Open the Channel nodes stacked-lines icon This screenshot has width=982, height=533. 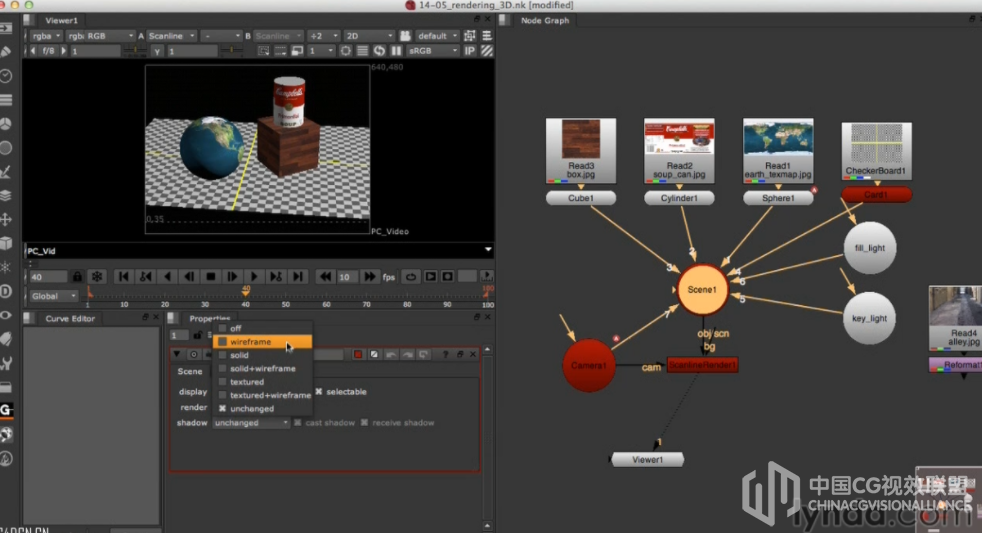coord(6,100)
